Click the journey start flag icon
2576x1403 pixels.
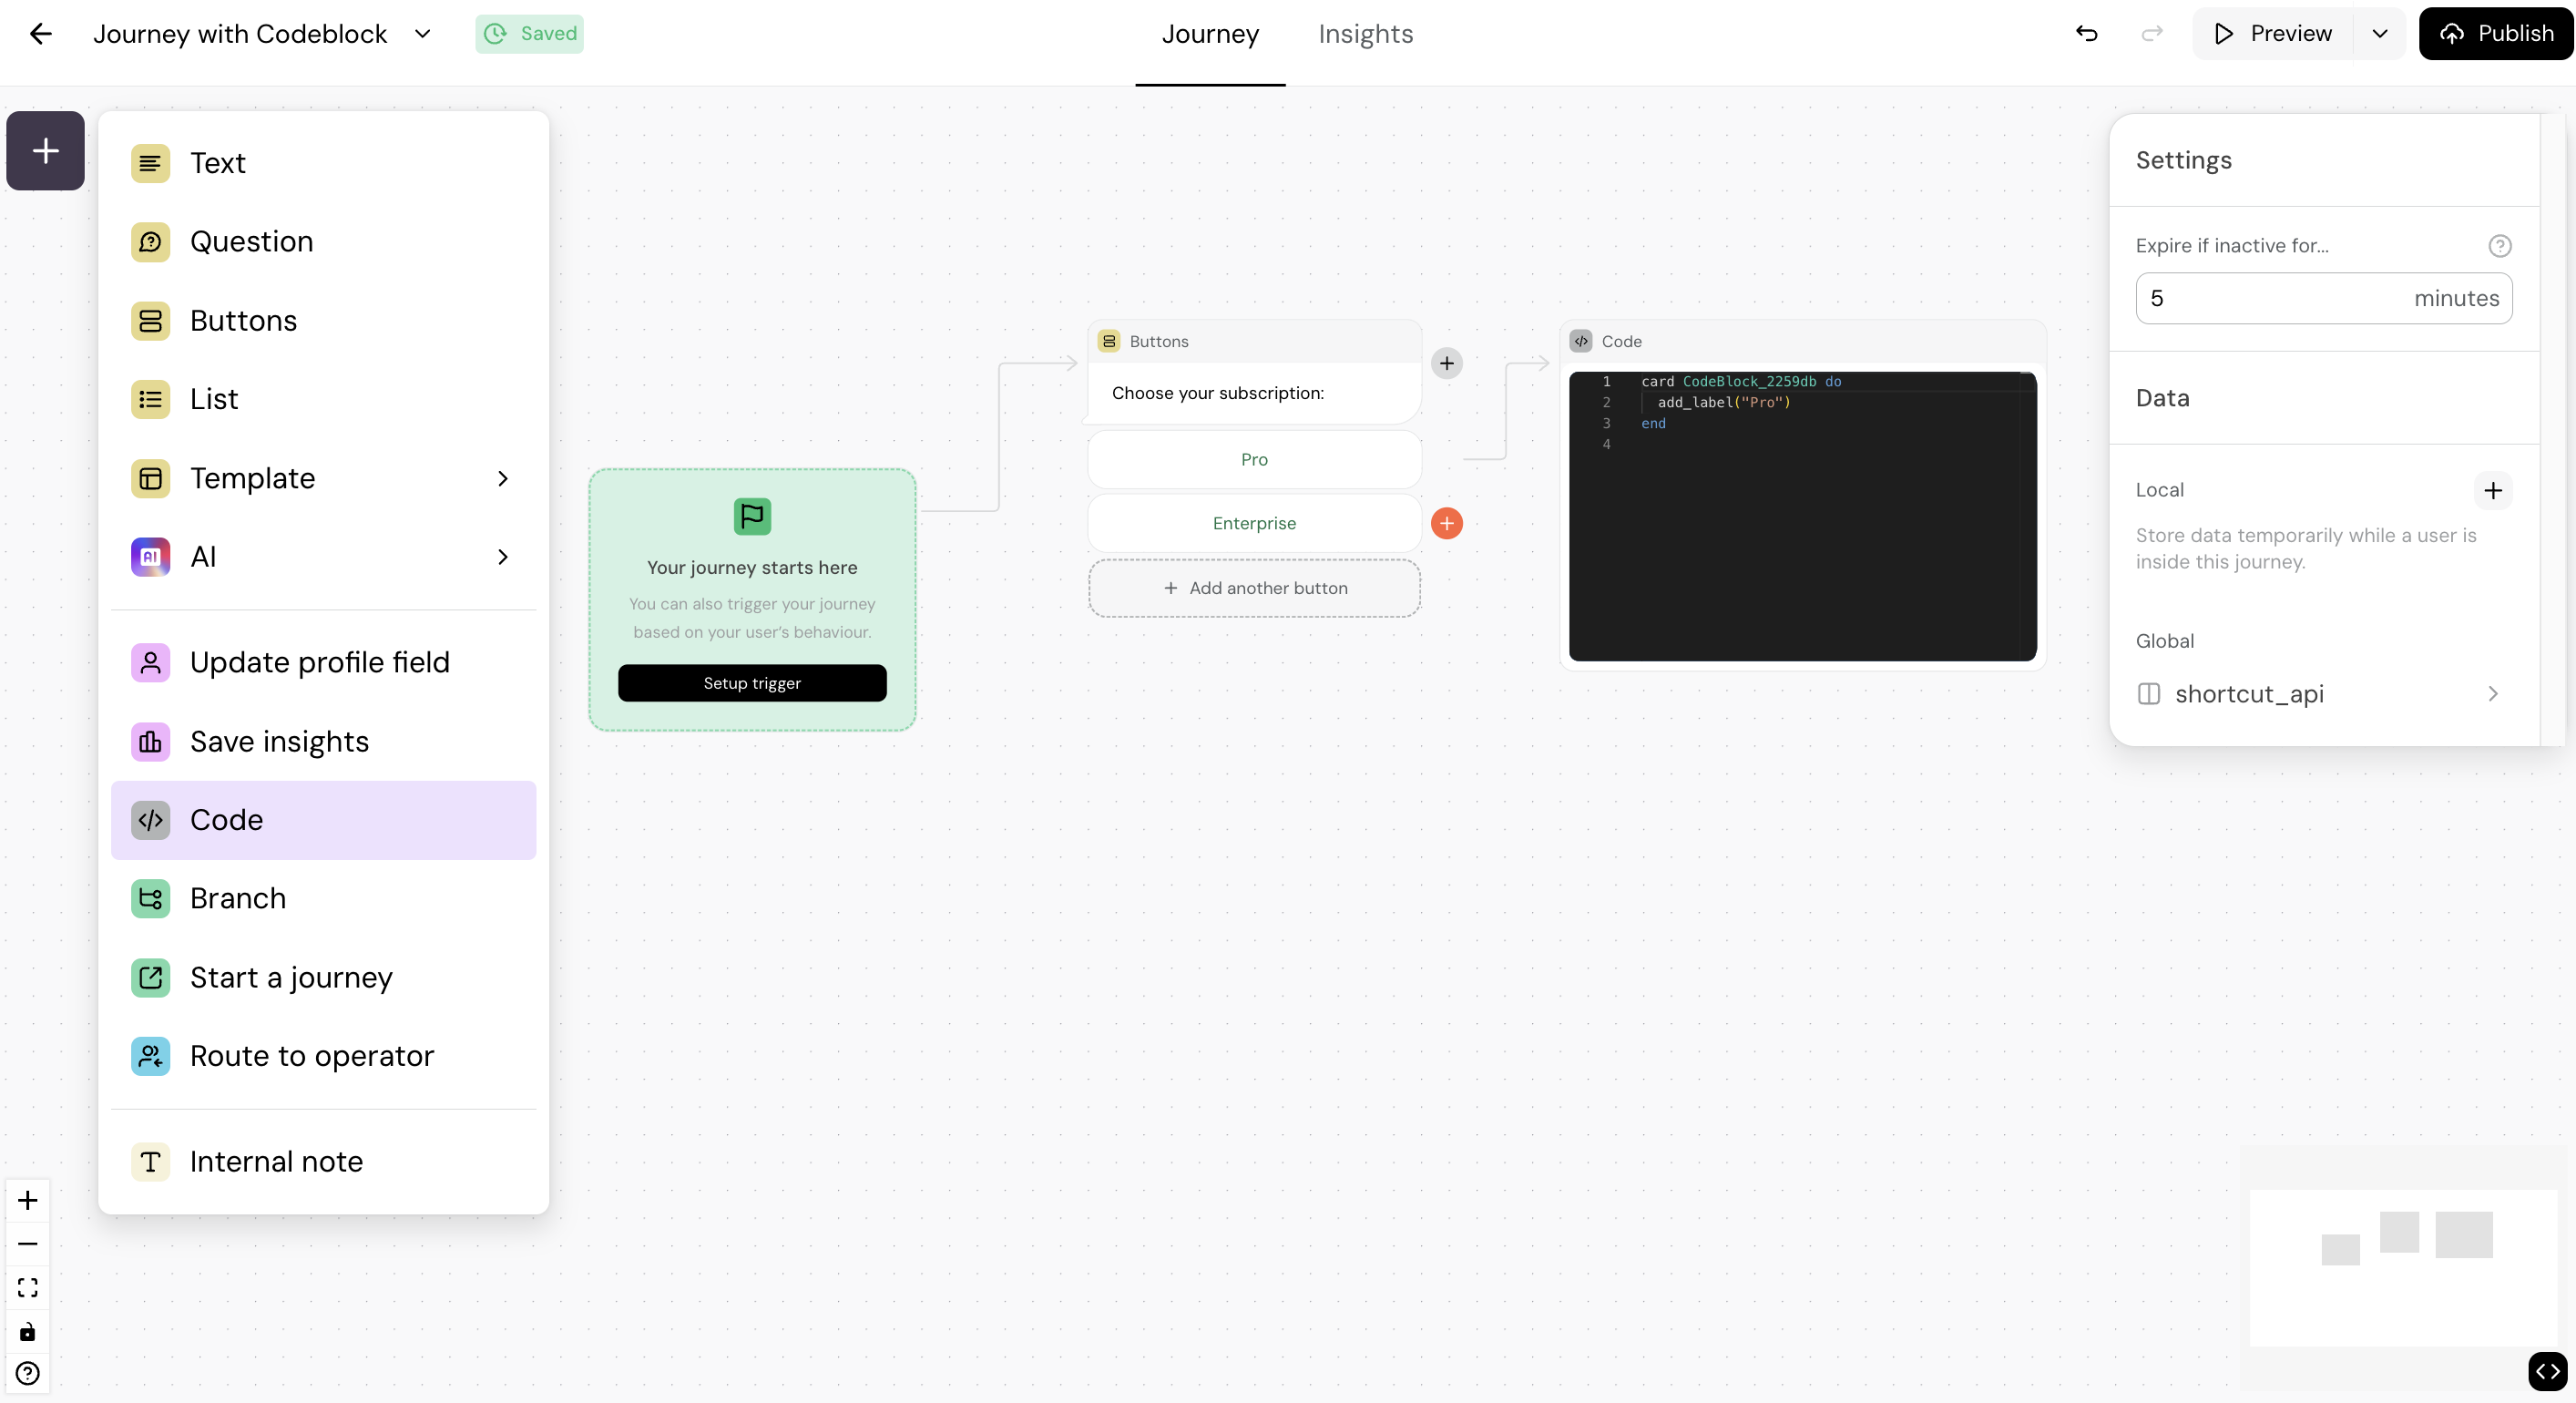(752, 517)
